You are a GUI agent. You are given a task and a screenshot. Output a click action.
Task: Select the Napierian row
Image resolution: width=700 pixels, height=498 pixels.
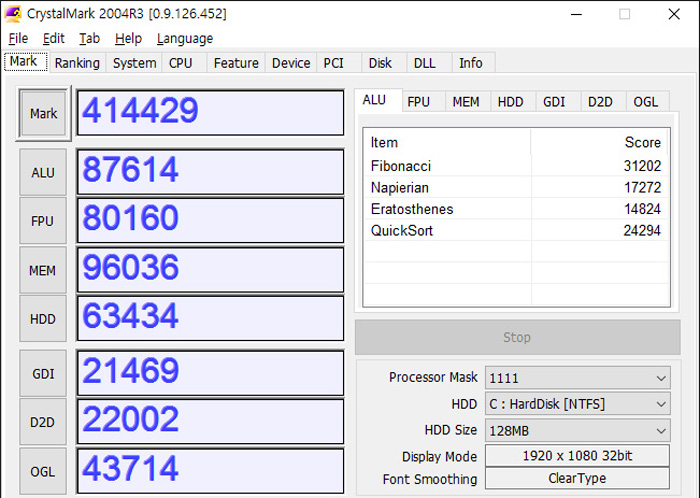coord(517,187)
